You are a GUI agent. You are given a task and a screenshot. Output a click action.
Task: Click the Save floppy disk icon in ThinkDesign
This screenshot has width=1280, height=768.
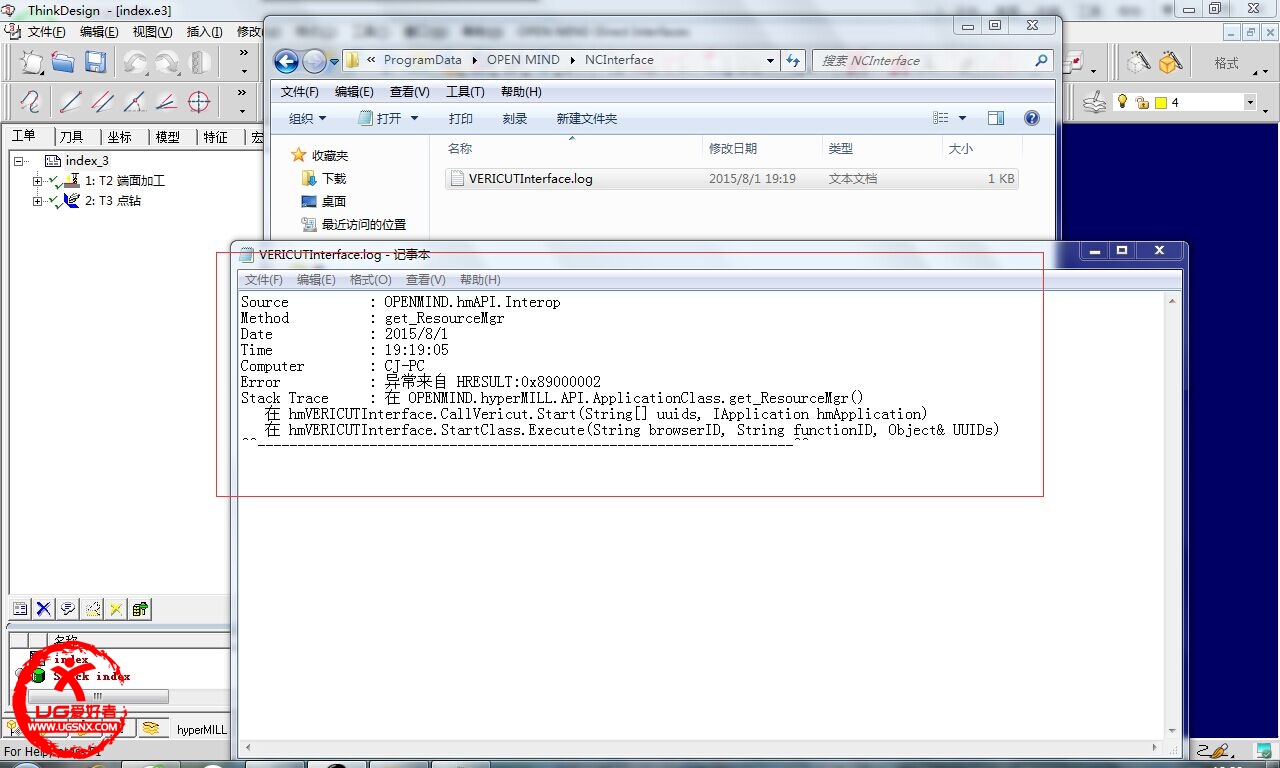pyautogui.click(x=95, y=62)
